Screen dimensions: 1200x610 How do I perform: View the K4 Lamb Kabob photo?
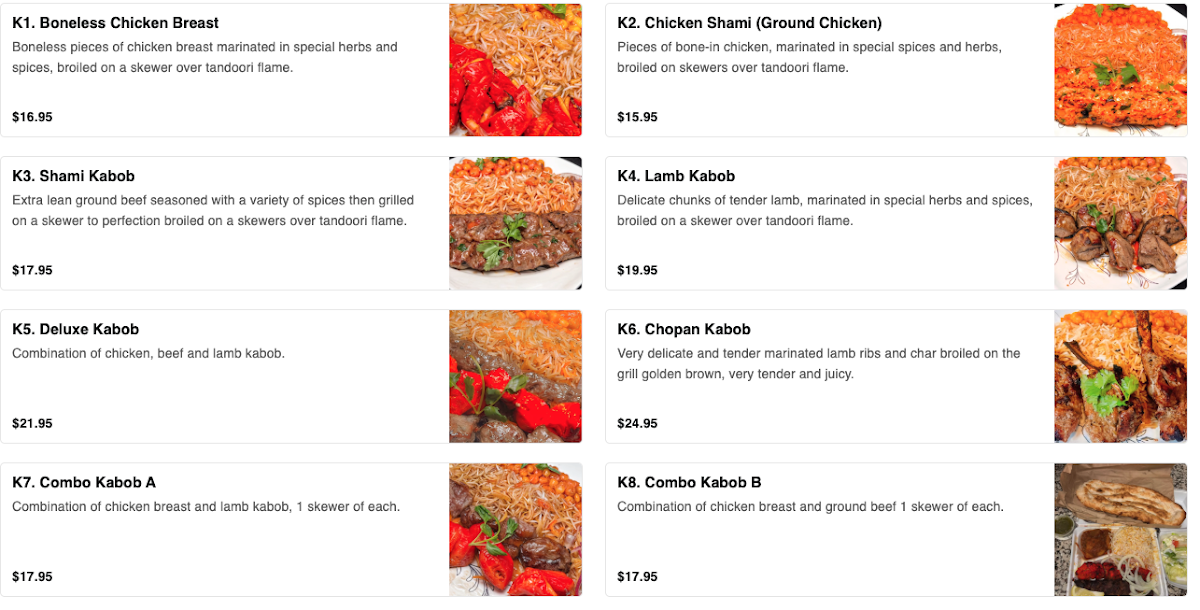point(1120,223)
